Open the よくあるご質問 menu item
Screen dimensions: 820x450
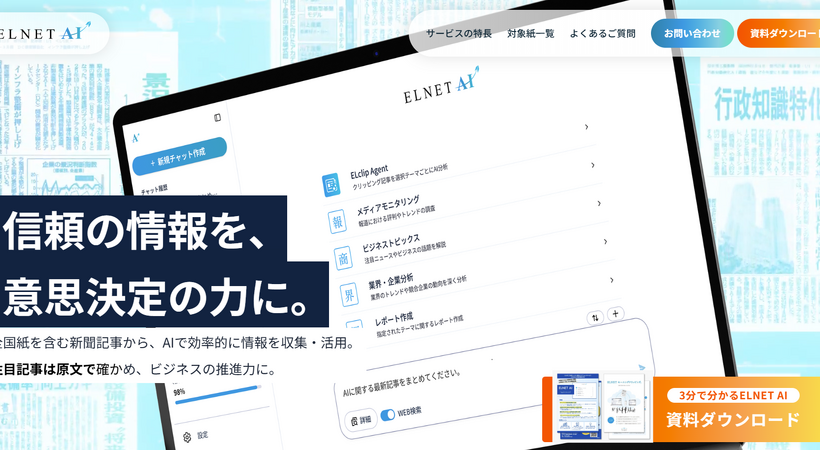pos(602,33)
